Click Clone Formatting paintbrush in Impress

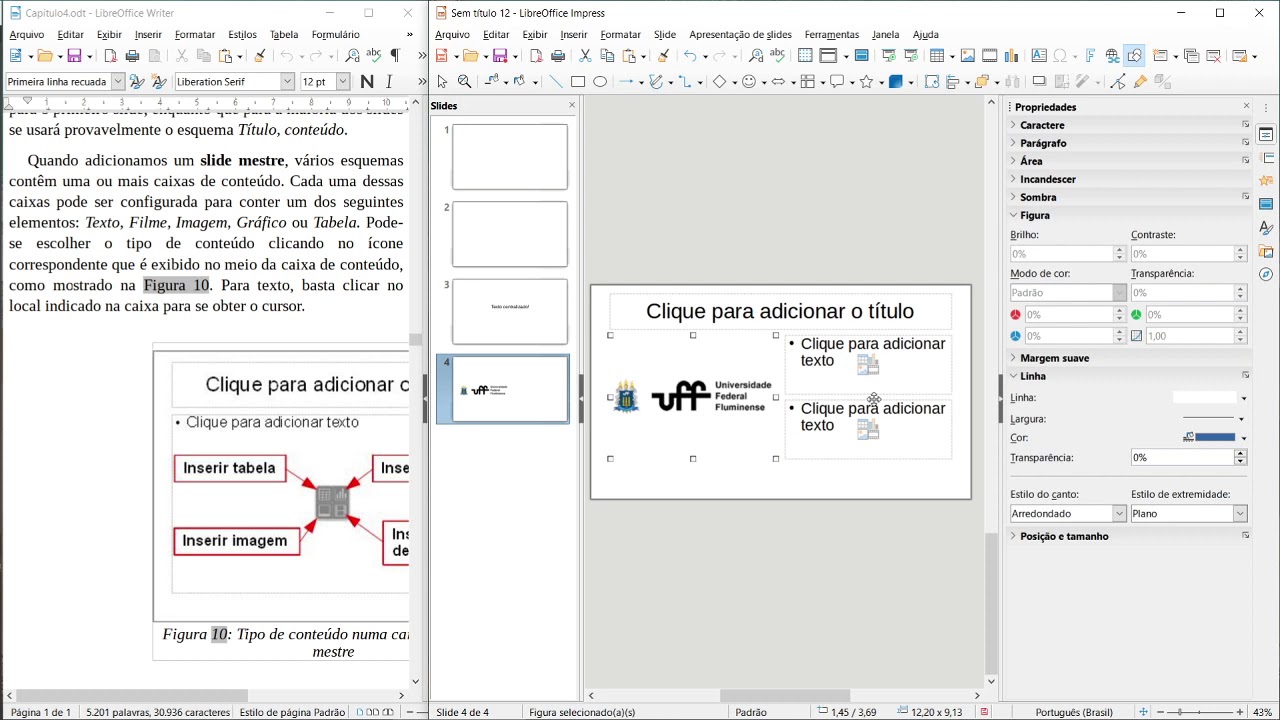tap(663, 56)
